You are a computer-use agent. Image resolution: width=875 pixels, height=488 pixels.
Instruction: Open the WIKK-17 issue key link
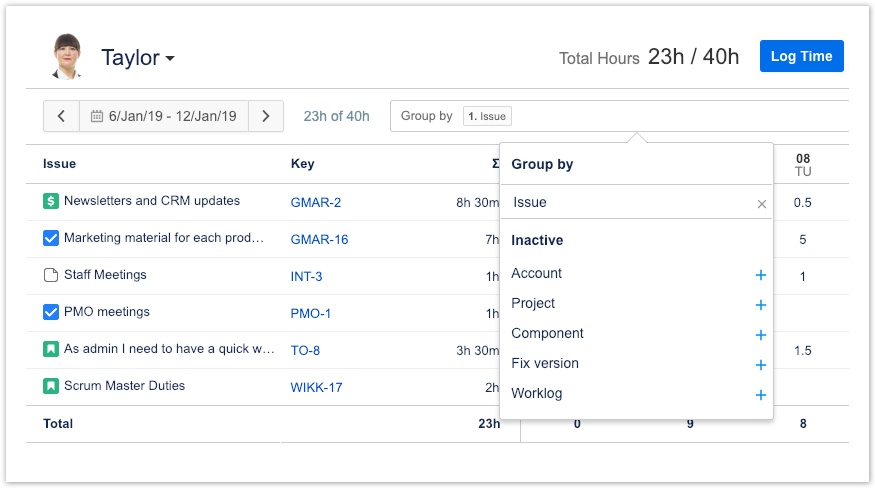pyautogui.click(x=316, y=387)
